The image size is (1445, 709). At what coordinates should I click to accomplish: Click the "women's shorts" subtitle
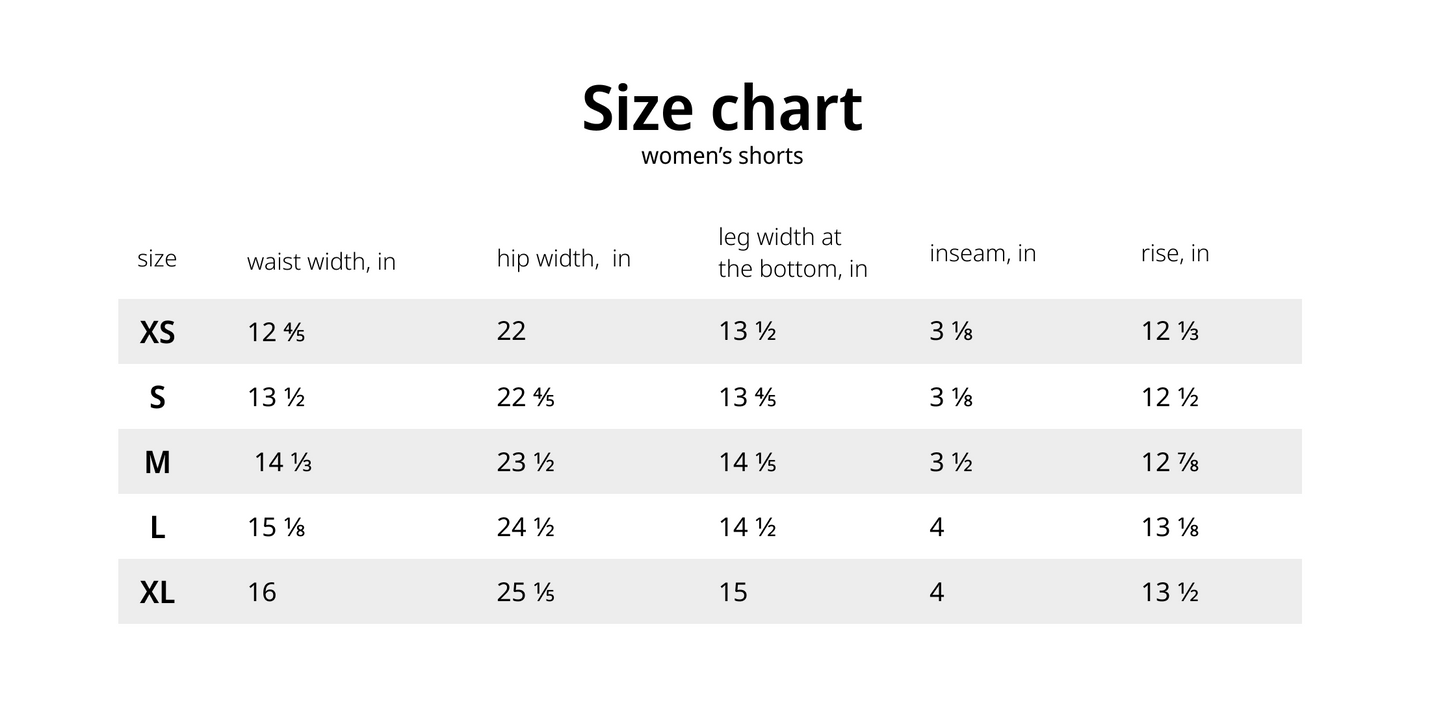(x=721, y=156)
